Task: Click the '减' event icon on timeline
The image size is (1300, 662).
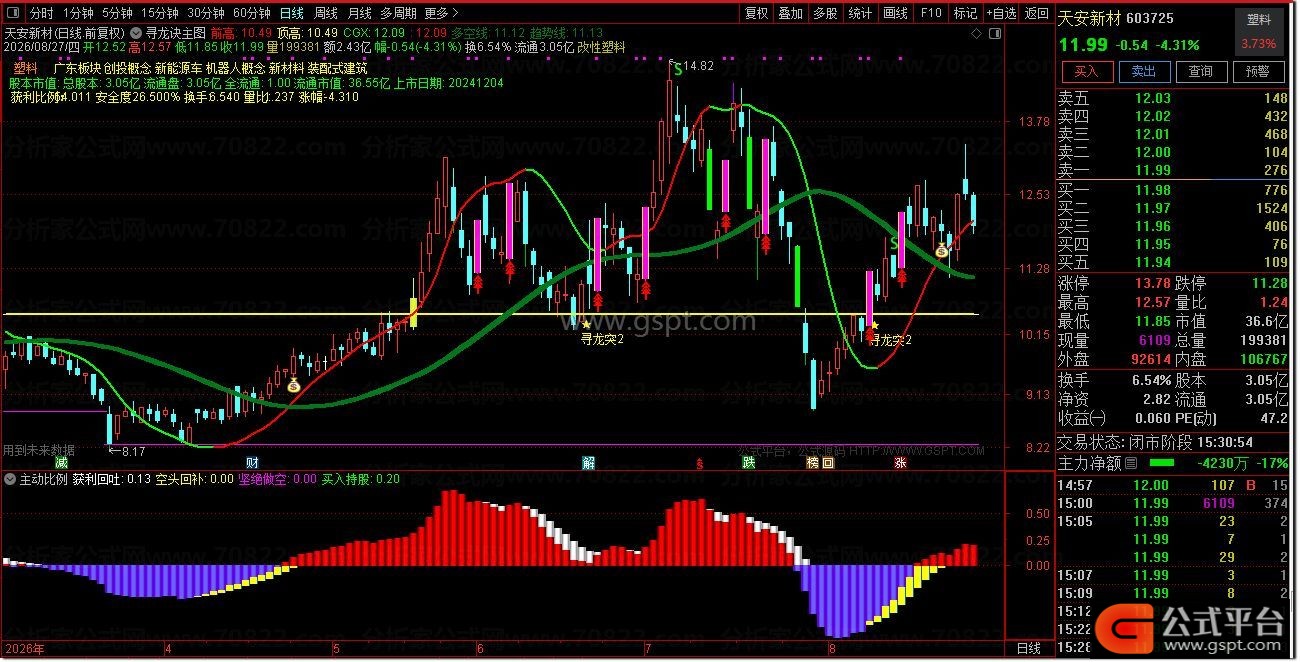Action: click(62, 463)
